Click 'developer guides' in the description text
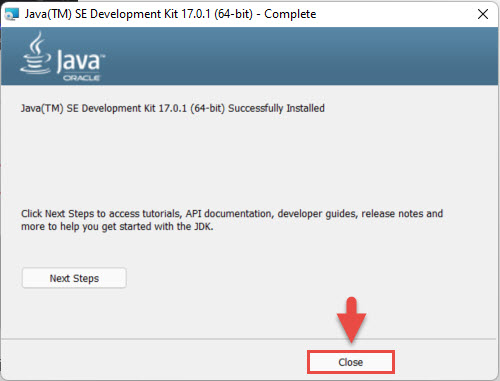Screen dimensions: 500x381 point(317,214)
